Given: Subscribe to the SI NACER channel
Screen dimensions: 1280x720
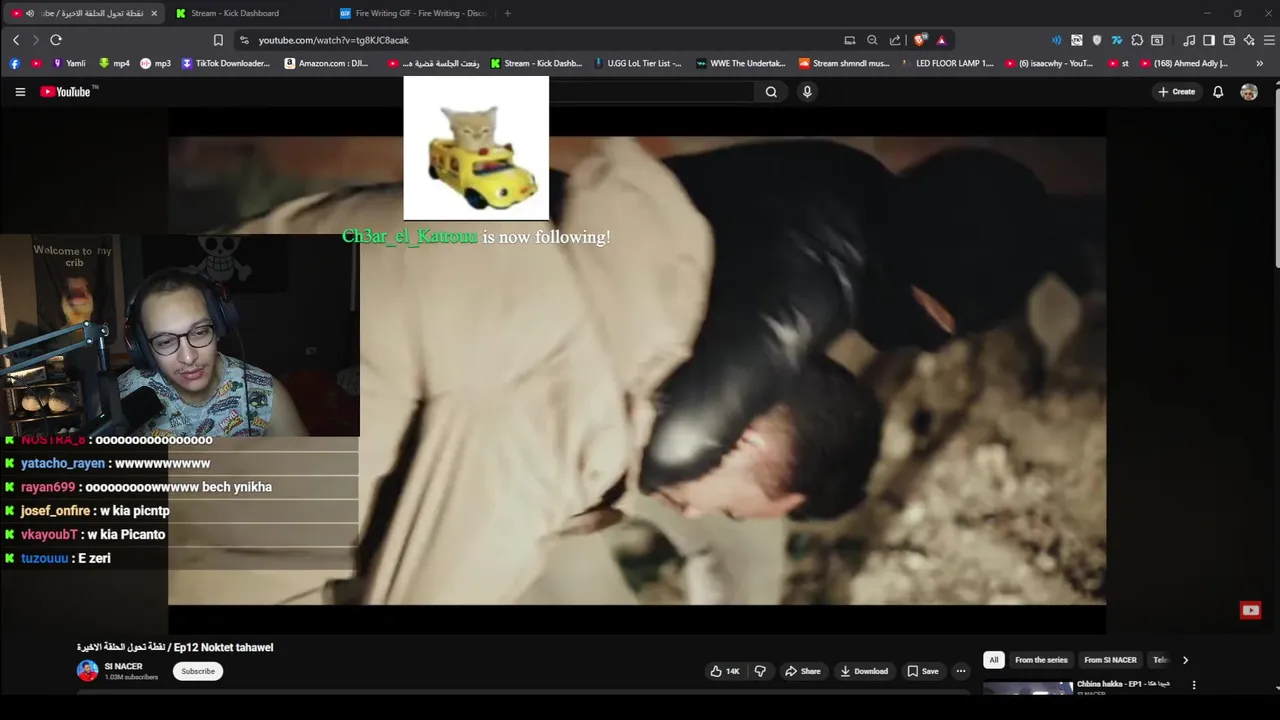Looking at the screenshot, I should click(x=198, y=671).
